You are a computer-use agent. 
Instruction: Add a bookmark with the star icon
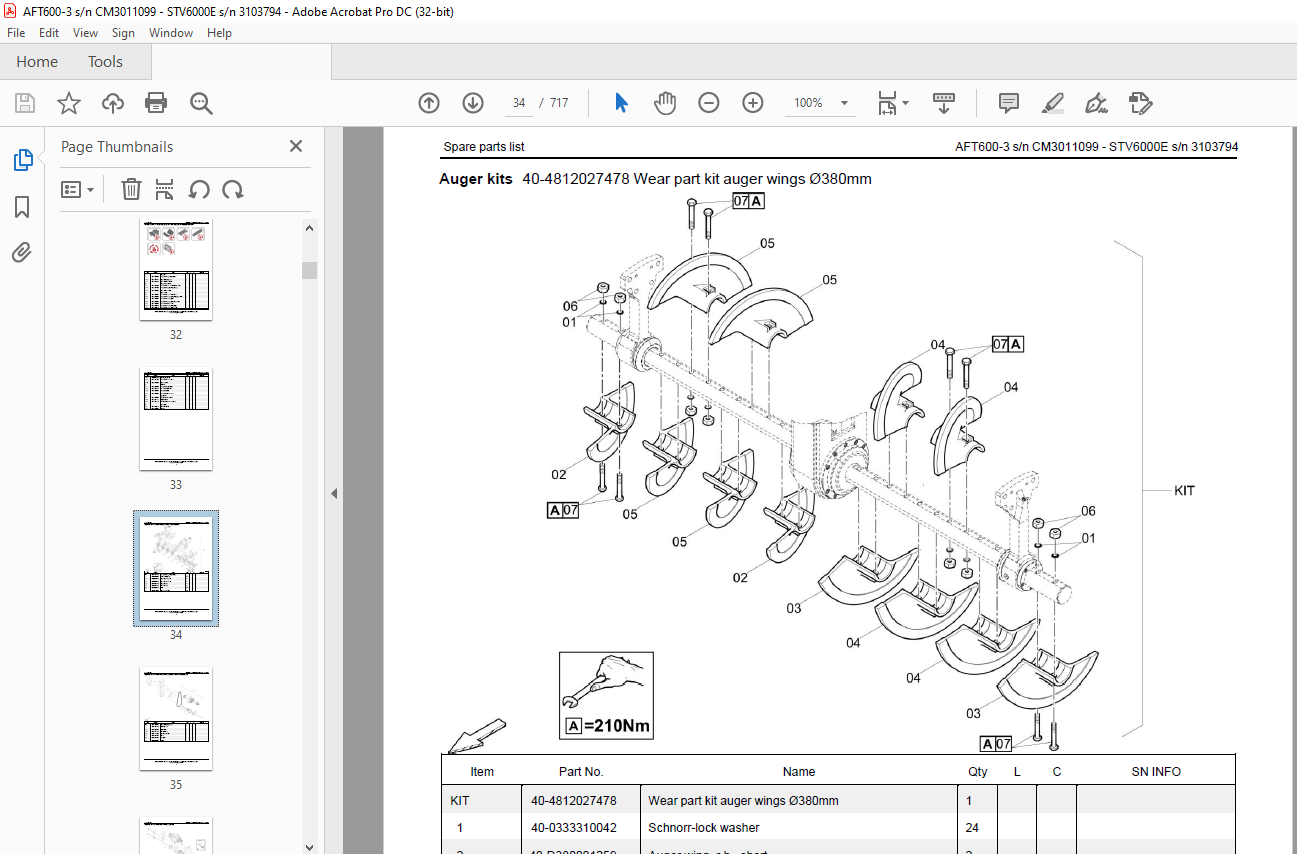coord(69,103)
